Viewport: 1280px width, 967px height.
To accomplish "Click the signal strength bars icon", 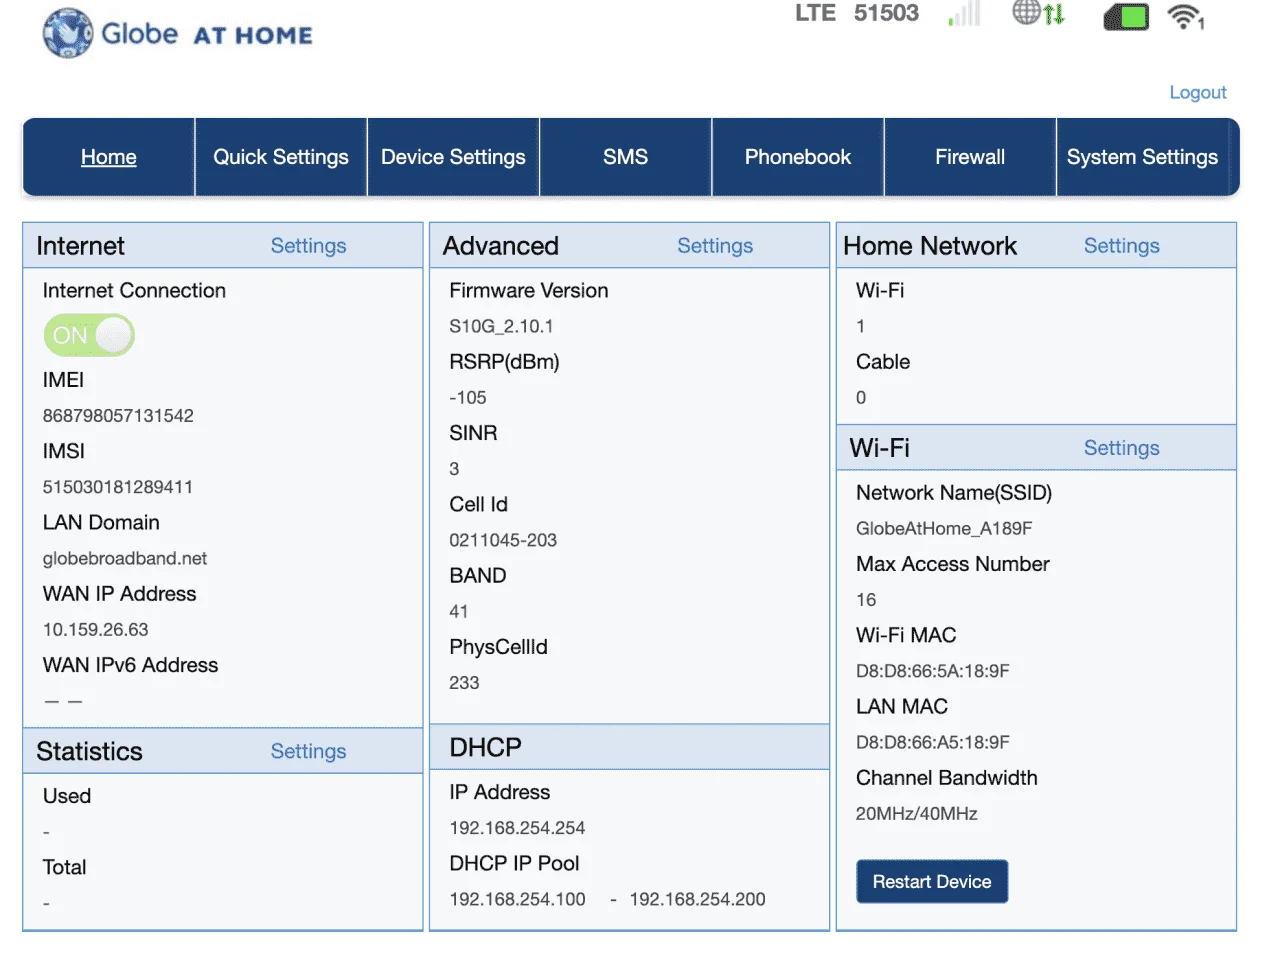I will (x=964, y=13).
